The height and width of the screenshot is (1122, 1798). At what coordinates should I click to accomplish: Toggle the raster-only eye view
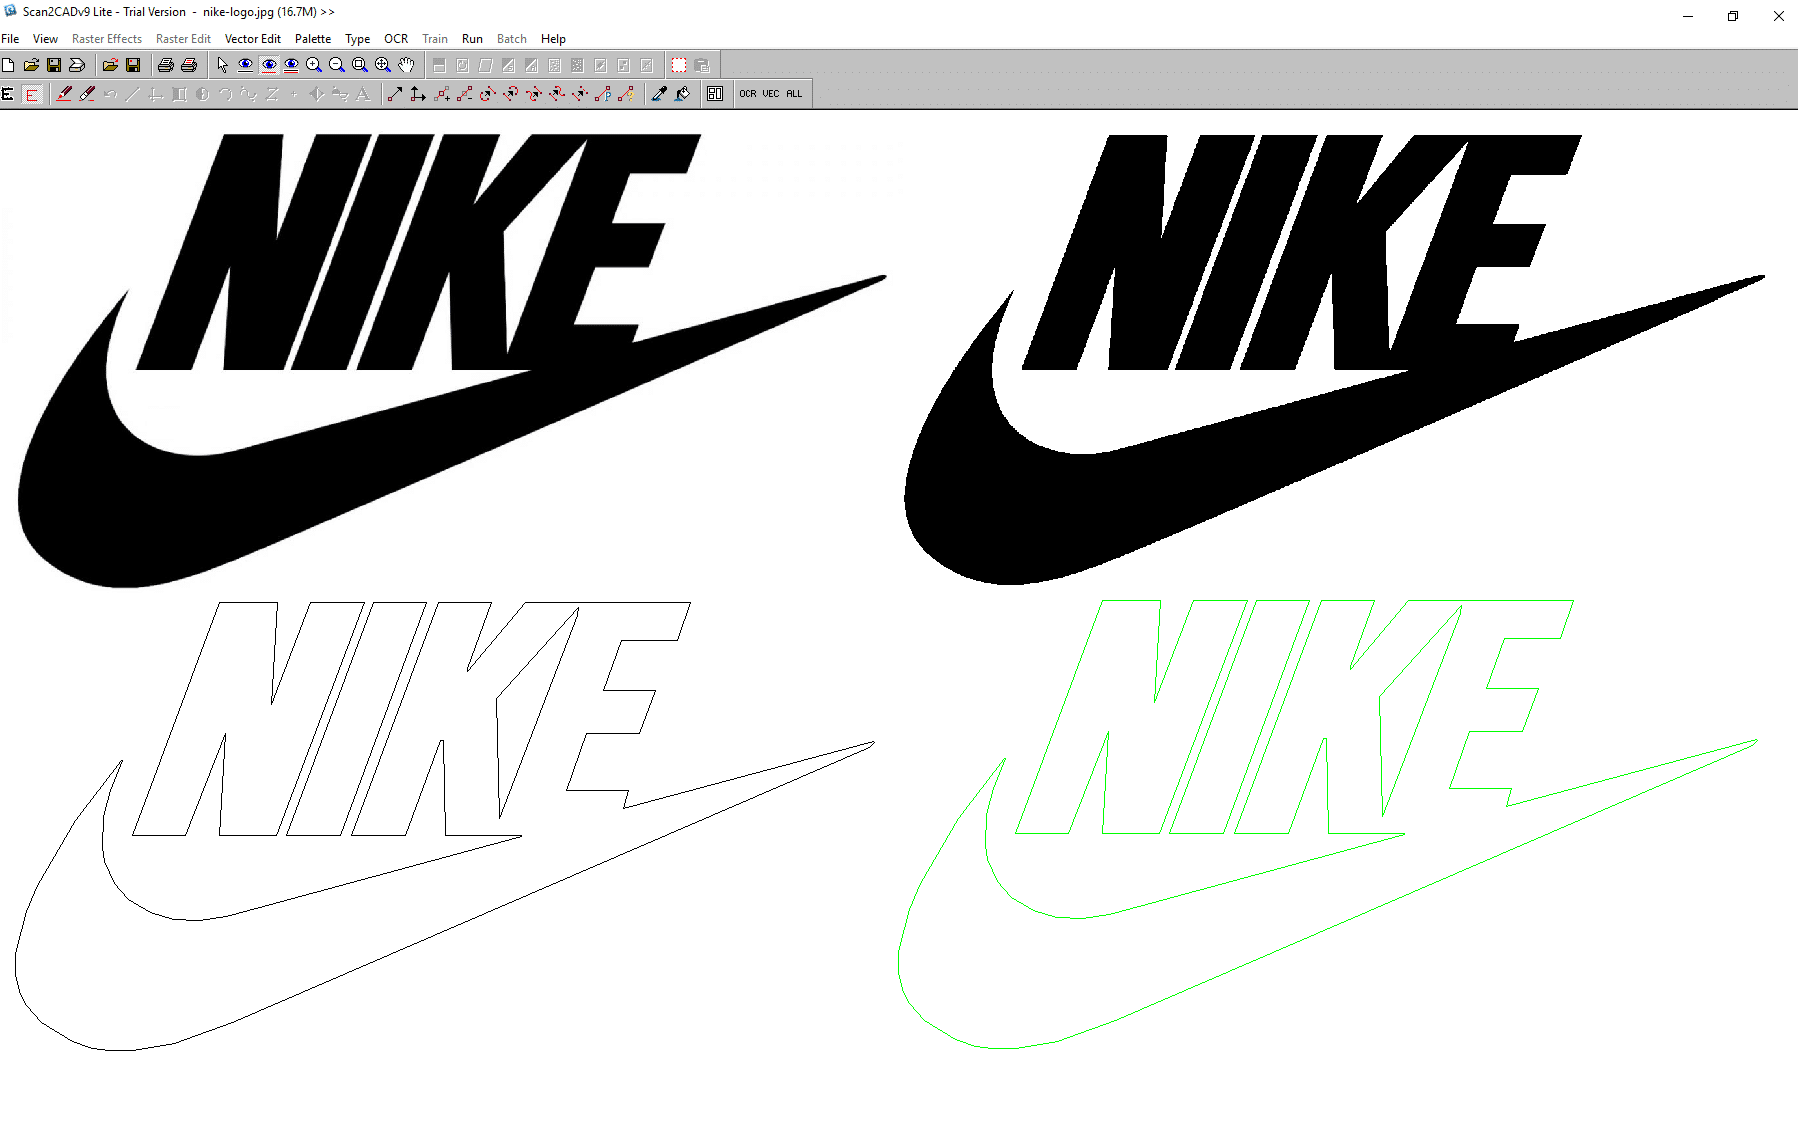[244, 65]
